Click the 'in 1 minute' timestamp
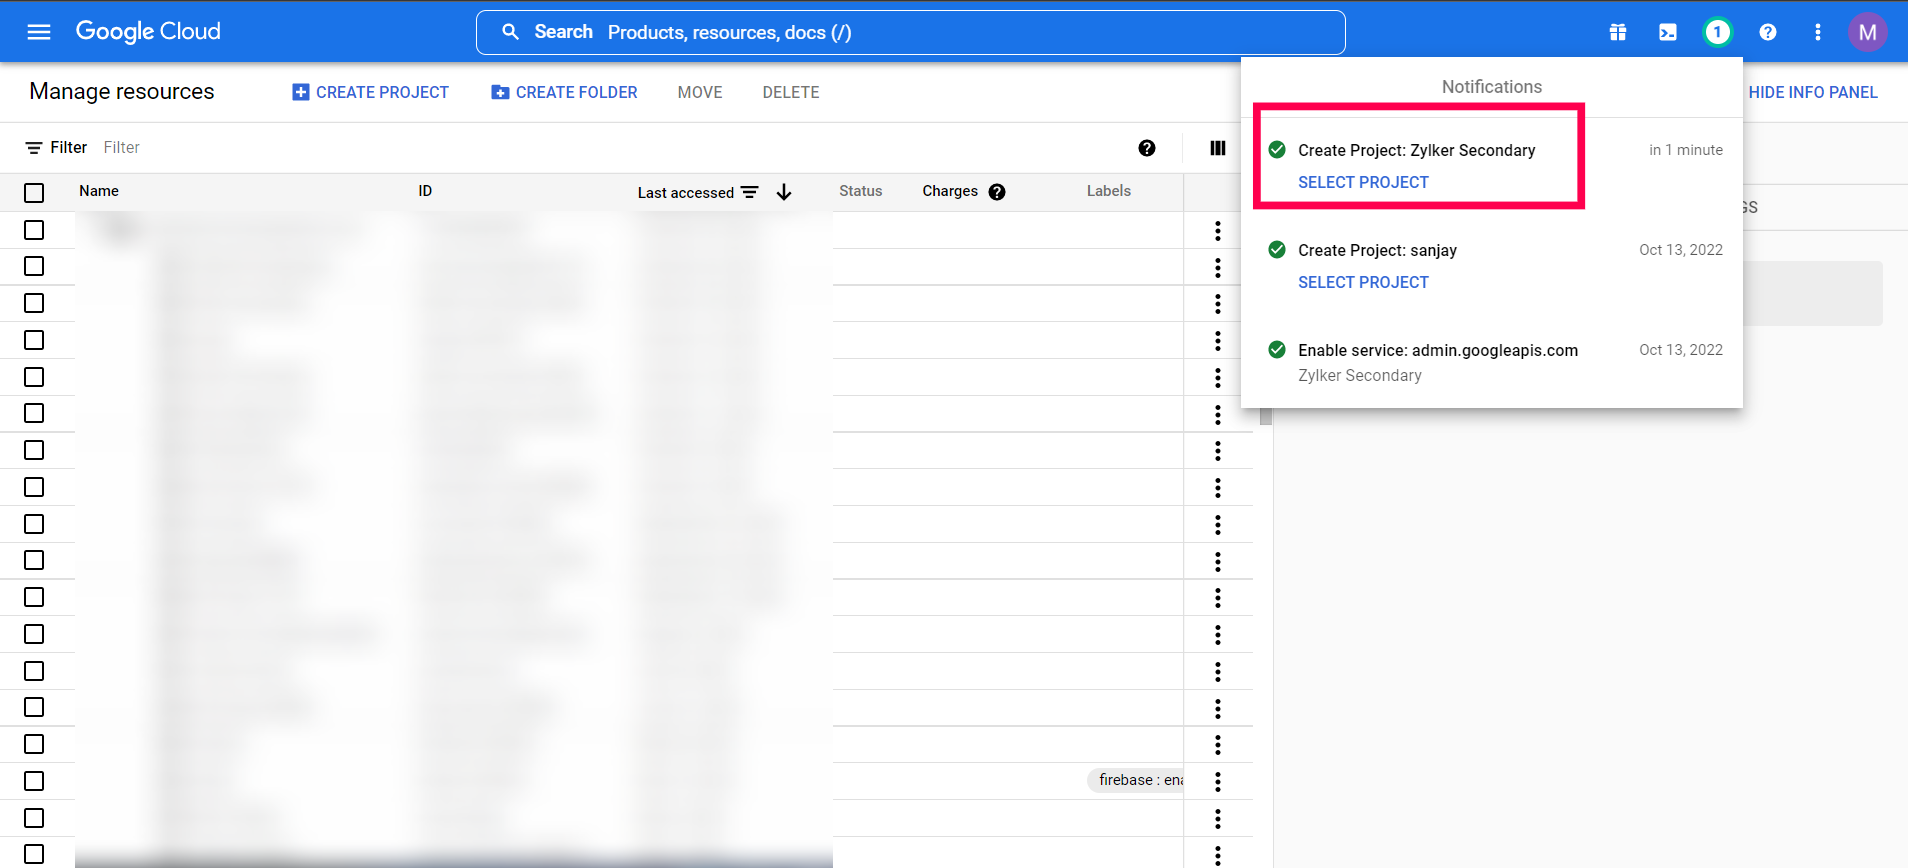 click(1686, 150)
